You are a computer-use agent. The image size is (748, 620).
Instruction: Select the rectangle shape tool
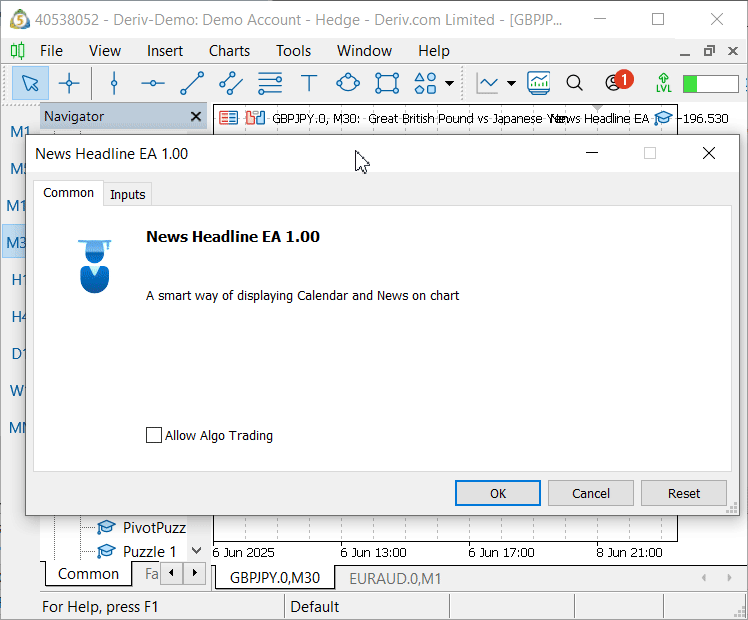pos(387,83)
